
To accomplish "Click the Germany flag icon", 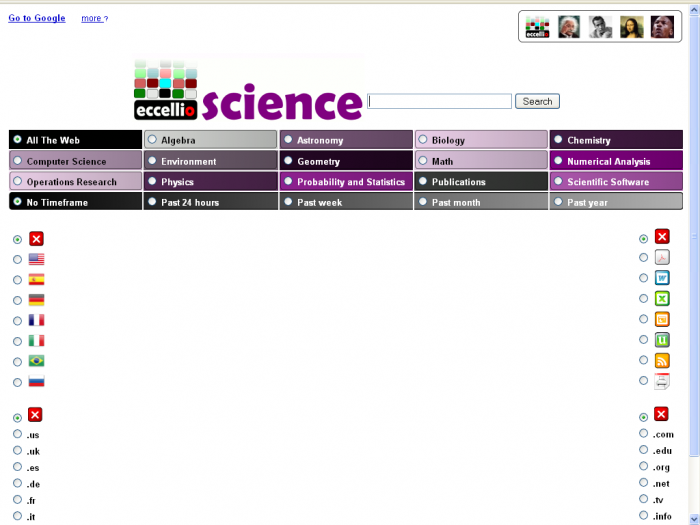I will [x=37, y=300].
